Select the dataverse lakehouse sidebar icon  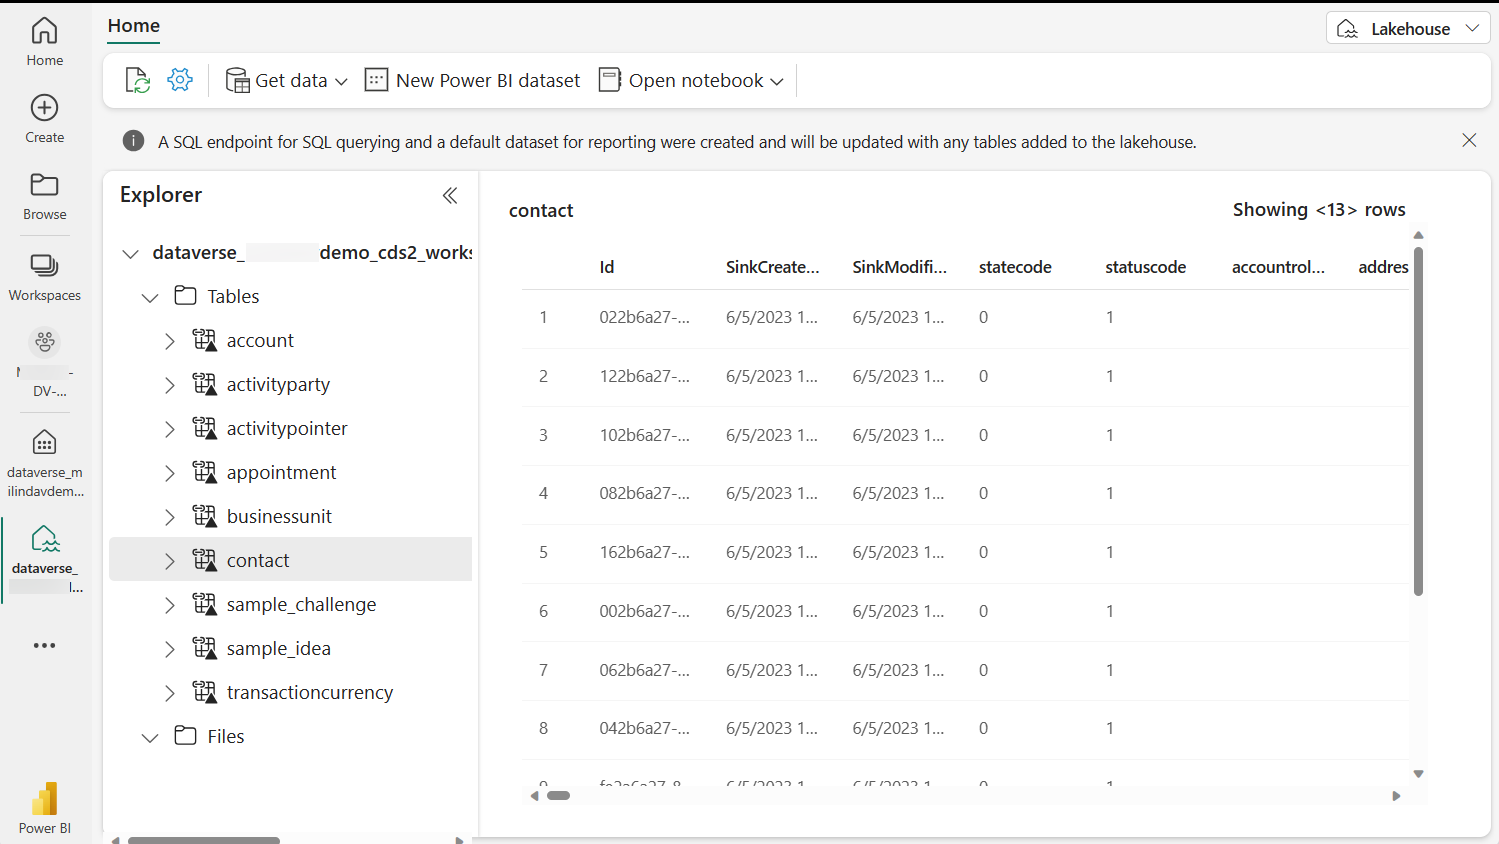(45, 538)
